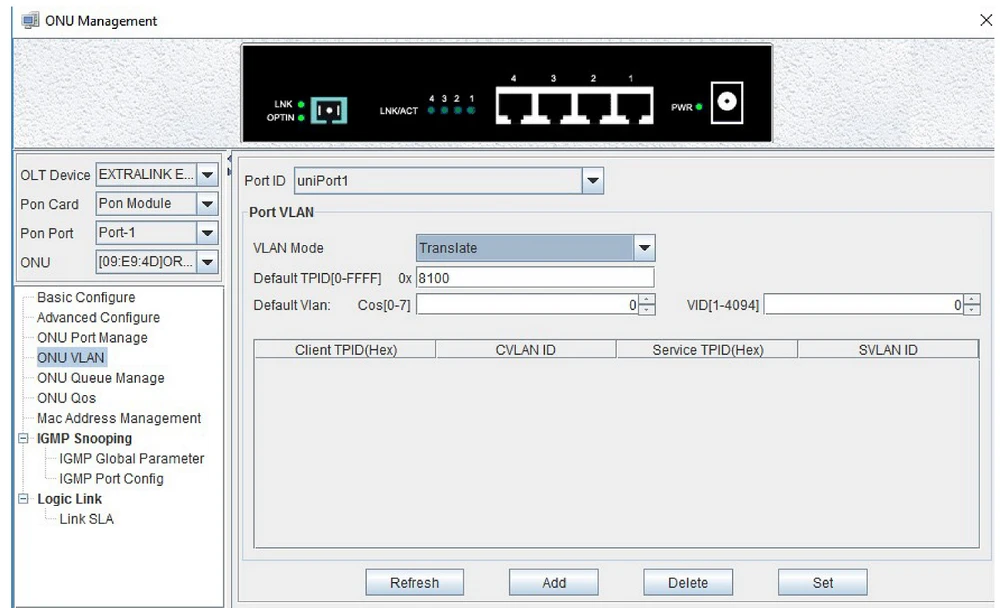The height and width of the screenshot is (608, 1000).
Task: Expand the Port ID combo box
Action: coord(593,181)
